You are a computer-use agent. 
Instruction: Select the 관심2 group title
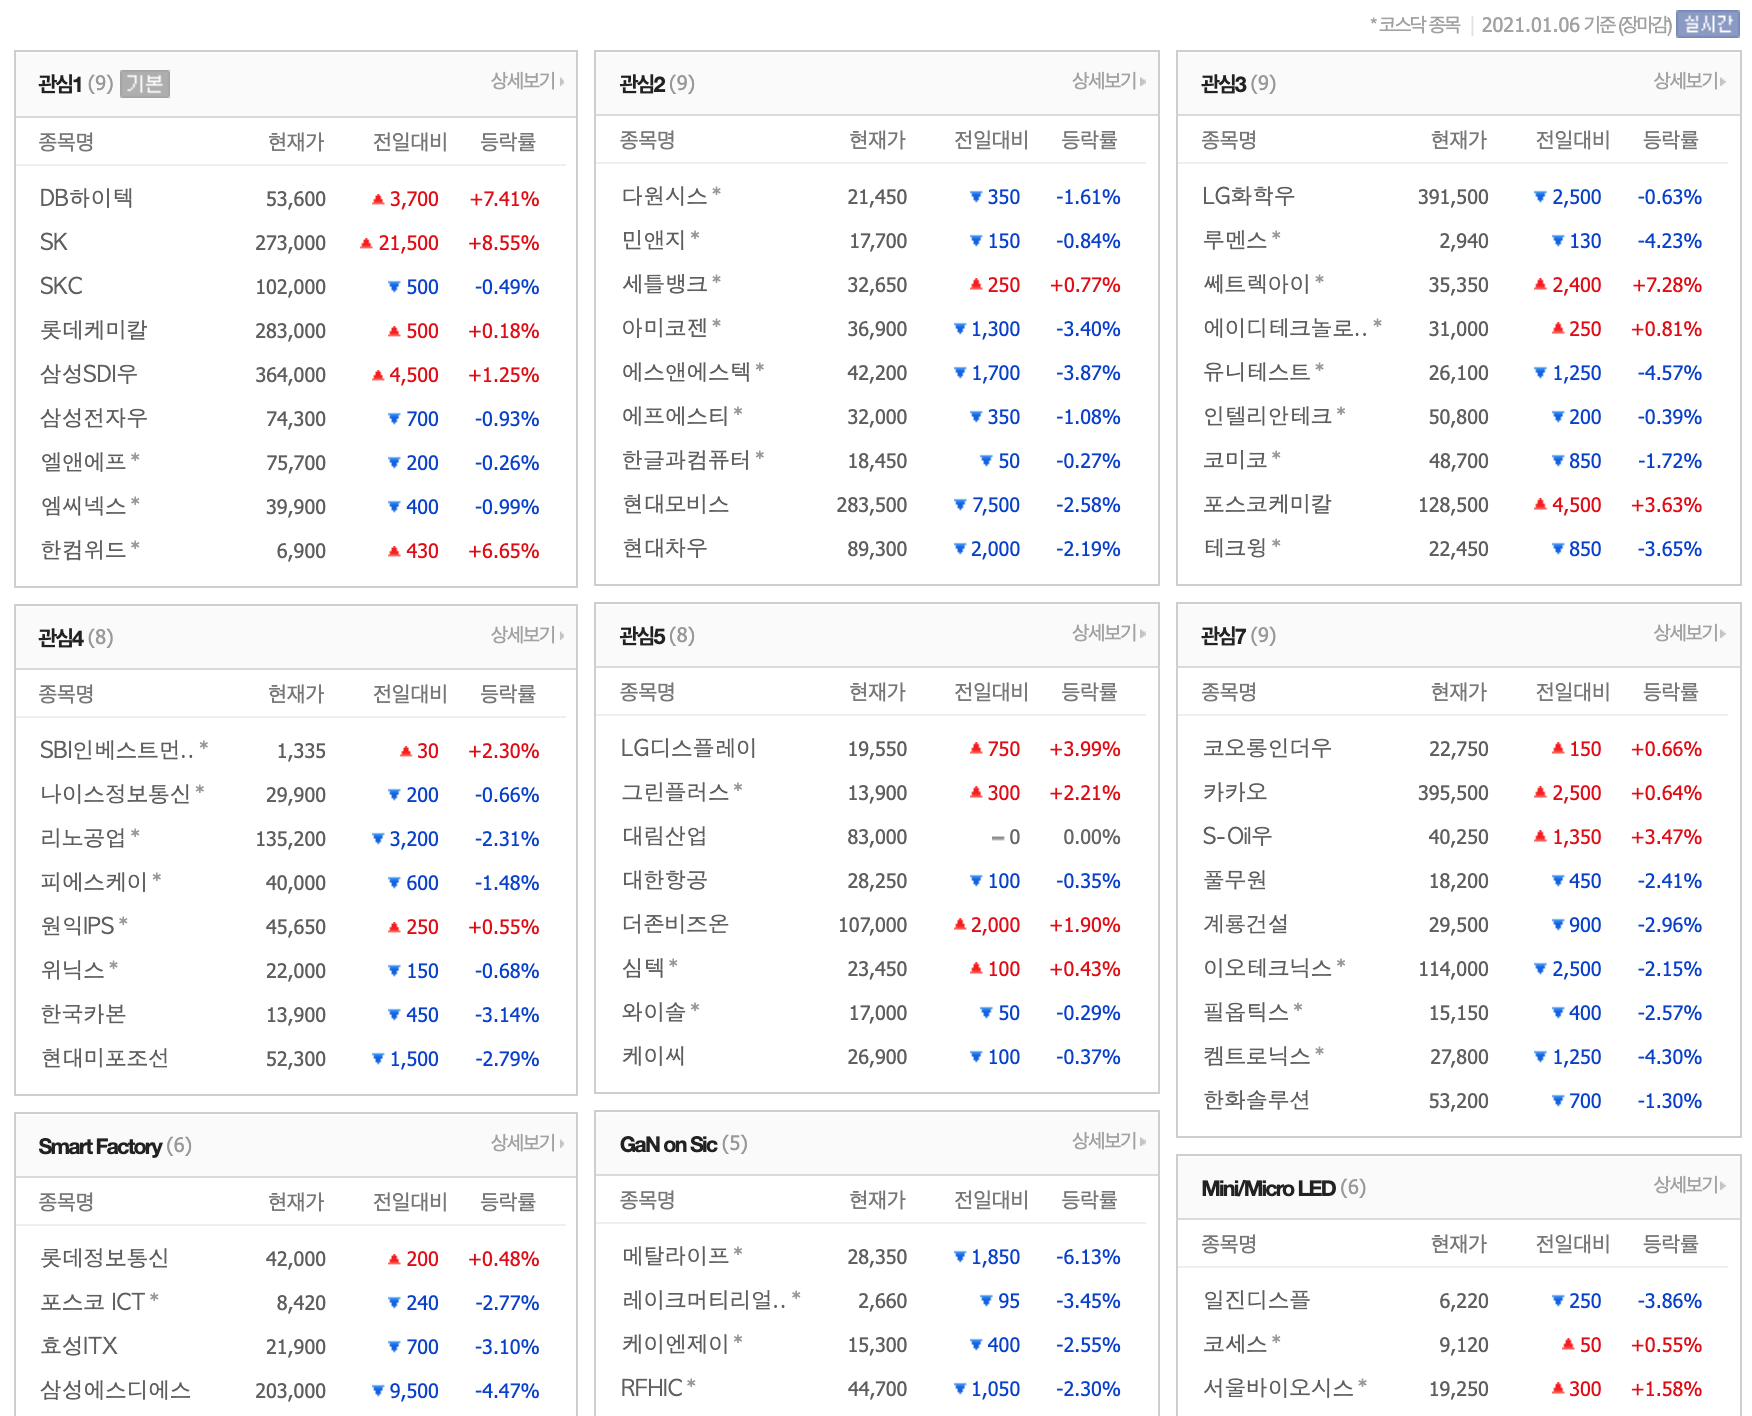(x=642, y=84)
